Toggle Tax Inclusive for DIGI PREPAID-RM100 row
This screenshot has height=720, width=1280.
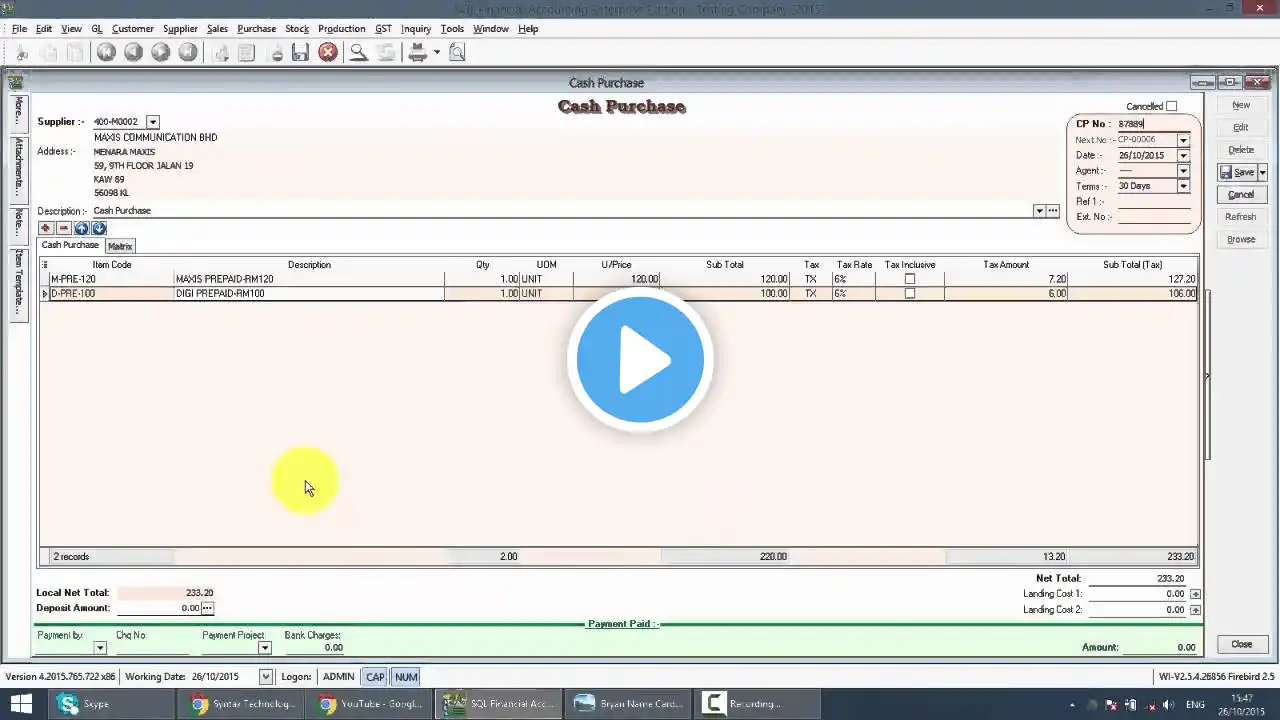(909, 294)
